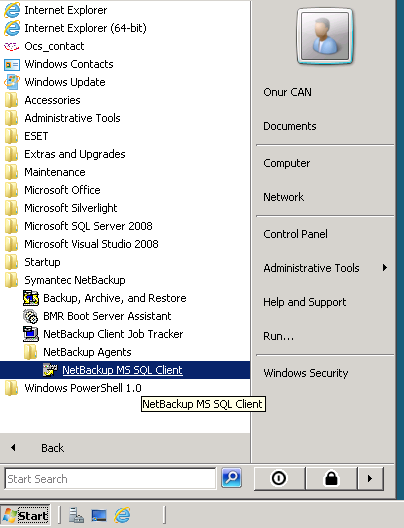Expand shutdown options arrow
The height and width of the screenshot is (528, 404).
(370, 478)
